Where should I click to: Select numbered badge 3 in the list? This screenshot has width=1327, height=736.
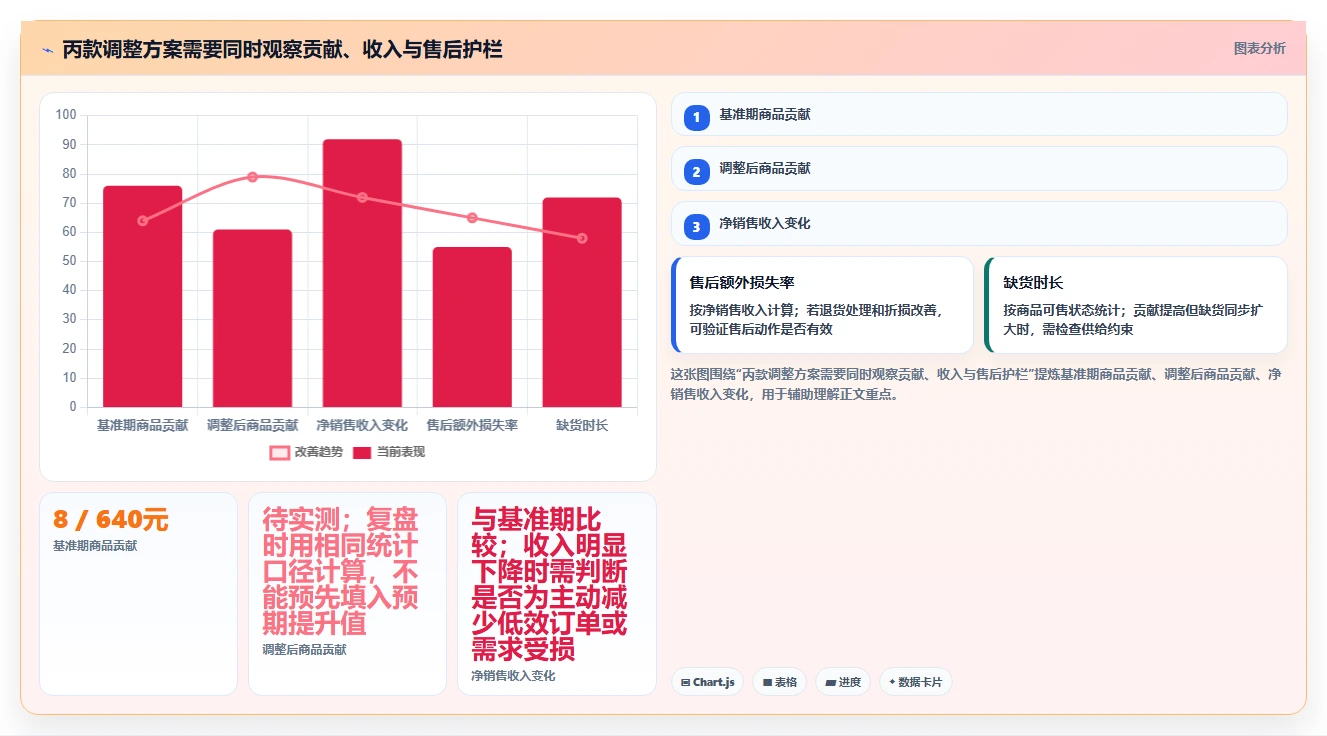click(x=697, y=226)
